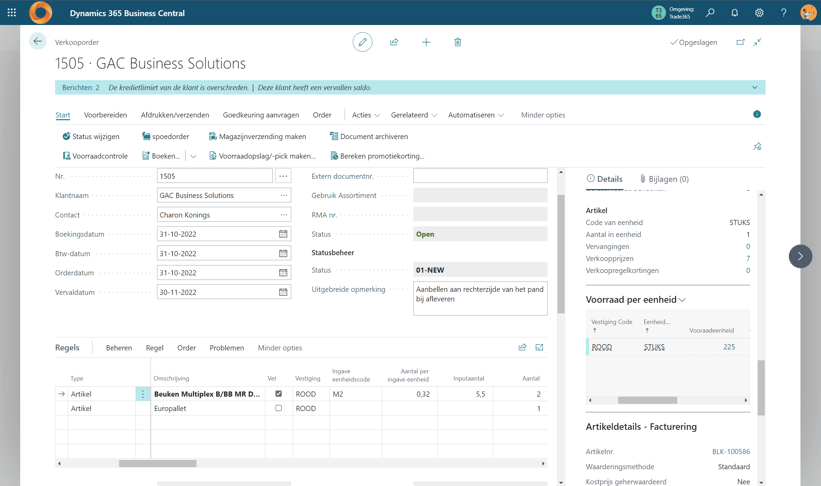Screen dimensions: 821x486
Task: Open calendar for Vervaldatum
Action: [x=283, y=292]
